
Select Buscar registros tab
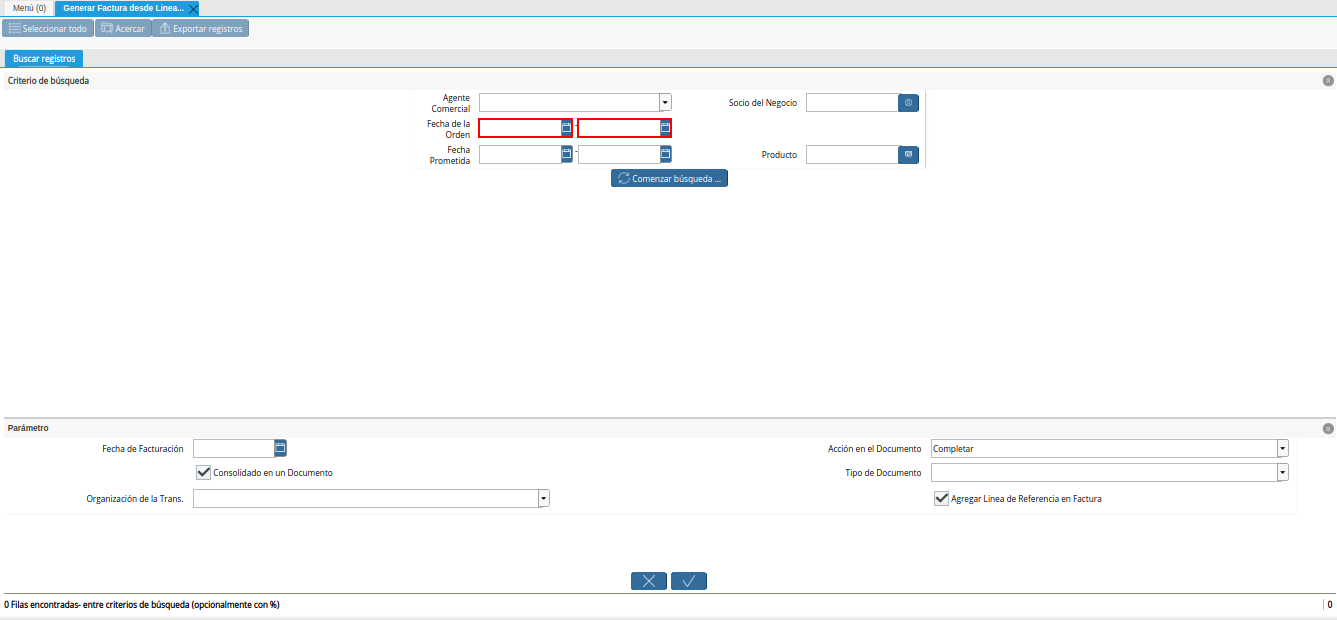tap(44, 59)
